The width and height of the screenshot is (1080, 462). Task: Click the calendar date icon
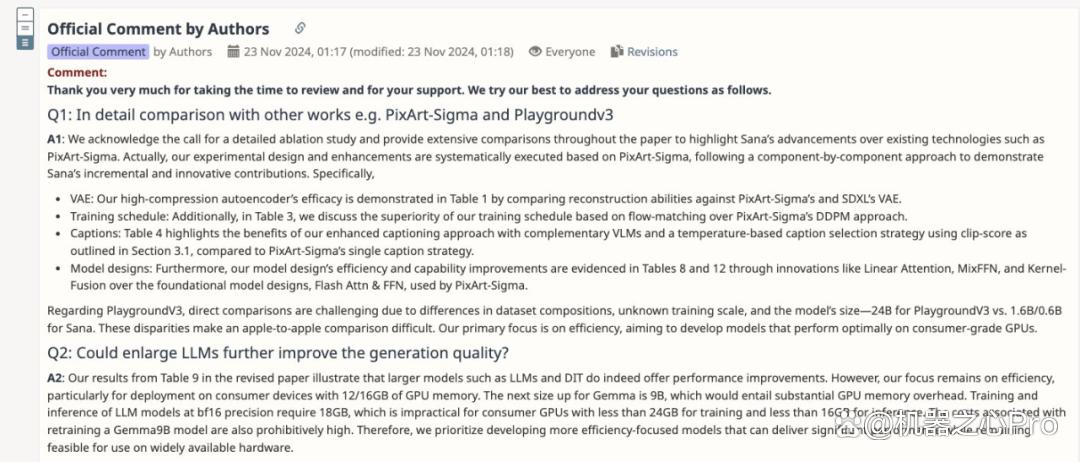click(233, 51)
